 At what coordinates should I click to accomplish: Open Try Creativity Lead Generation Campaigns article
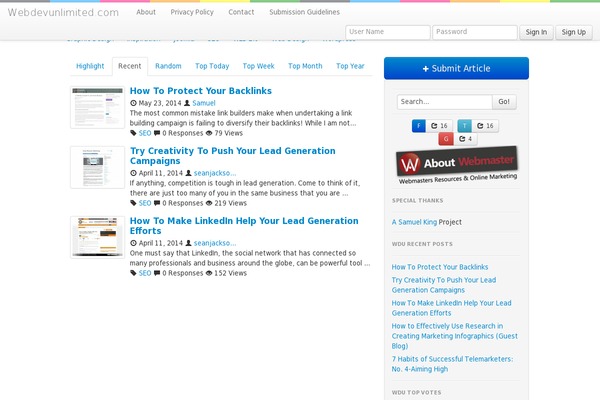click(x=233, y=156)
